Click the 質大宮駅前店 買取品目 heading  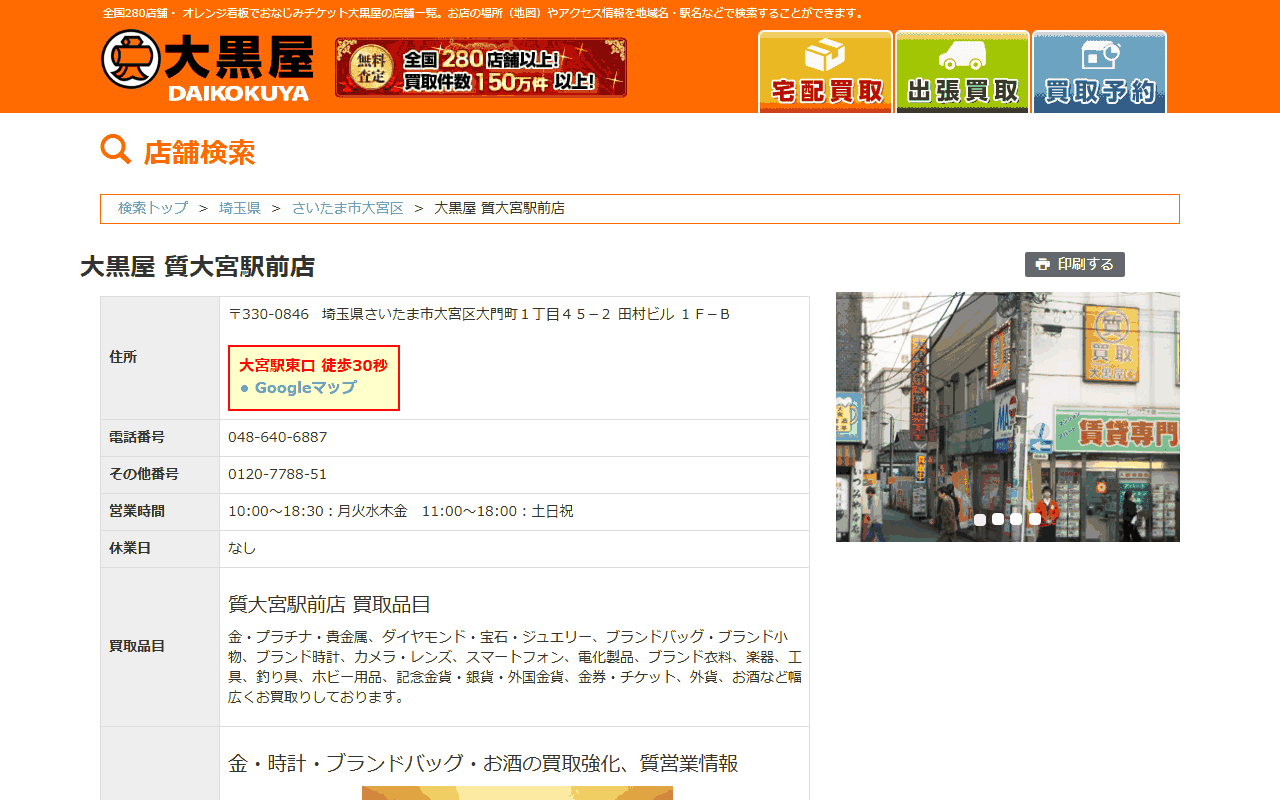[330, 604]
